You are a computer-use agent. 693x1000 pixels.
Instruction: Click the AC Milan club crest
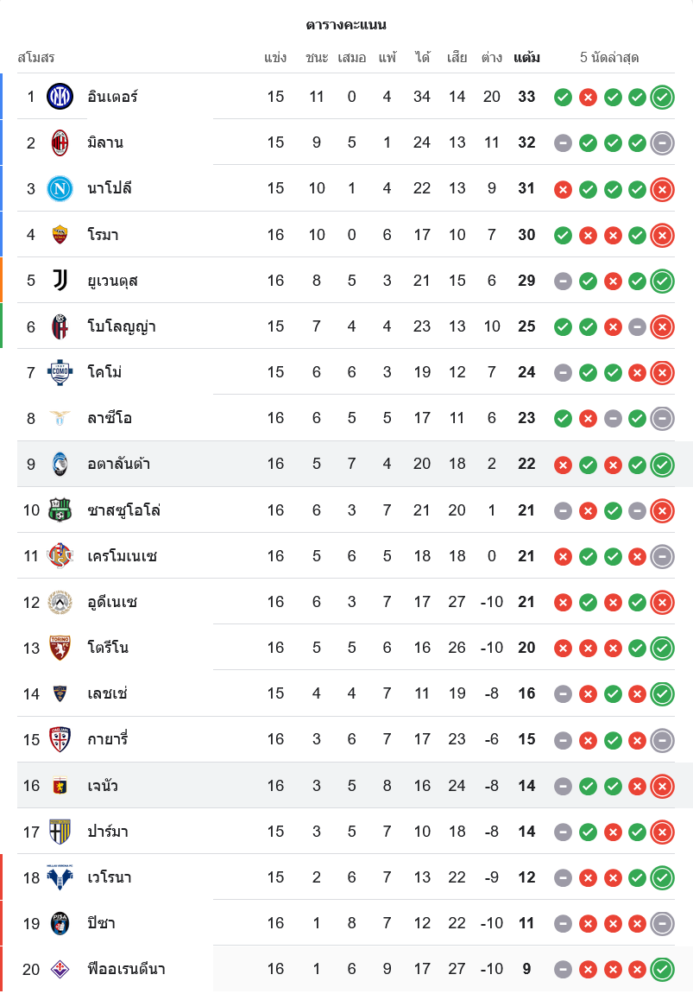[60, 143]
